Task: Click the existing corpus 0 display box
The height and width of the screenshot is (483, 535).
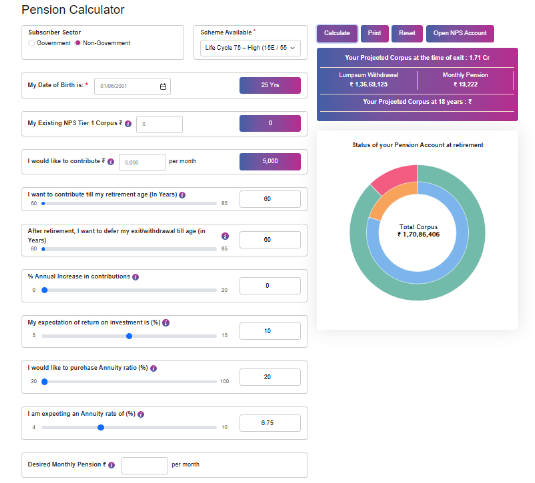Action: 270,123
